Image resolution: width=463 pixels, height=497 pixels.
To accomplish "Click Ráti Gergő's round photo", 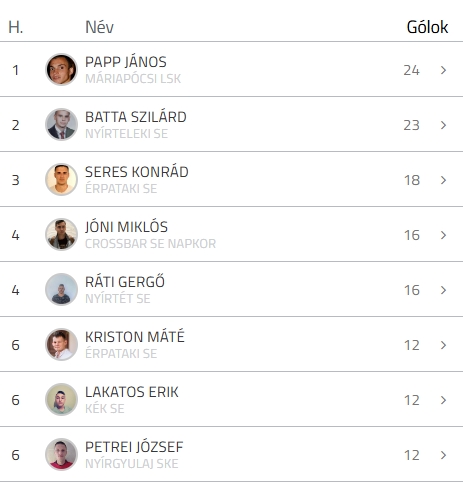I will click(x=61, y=289).
